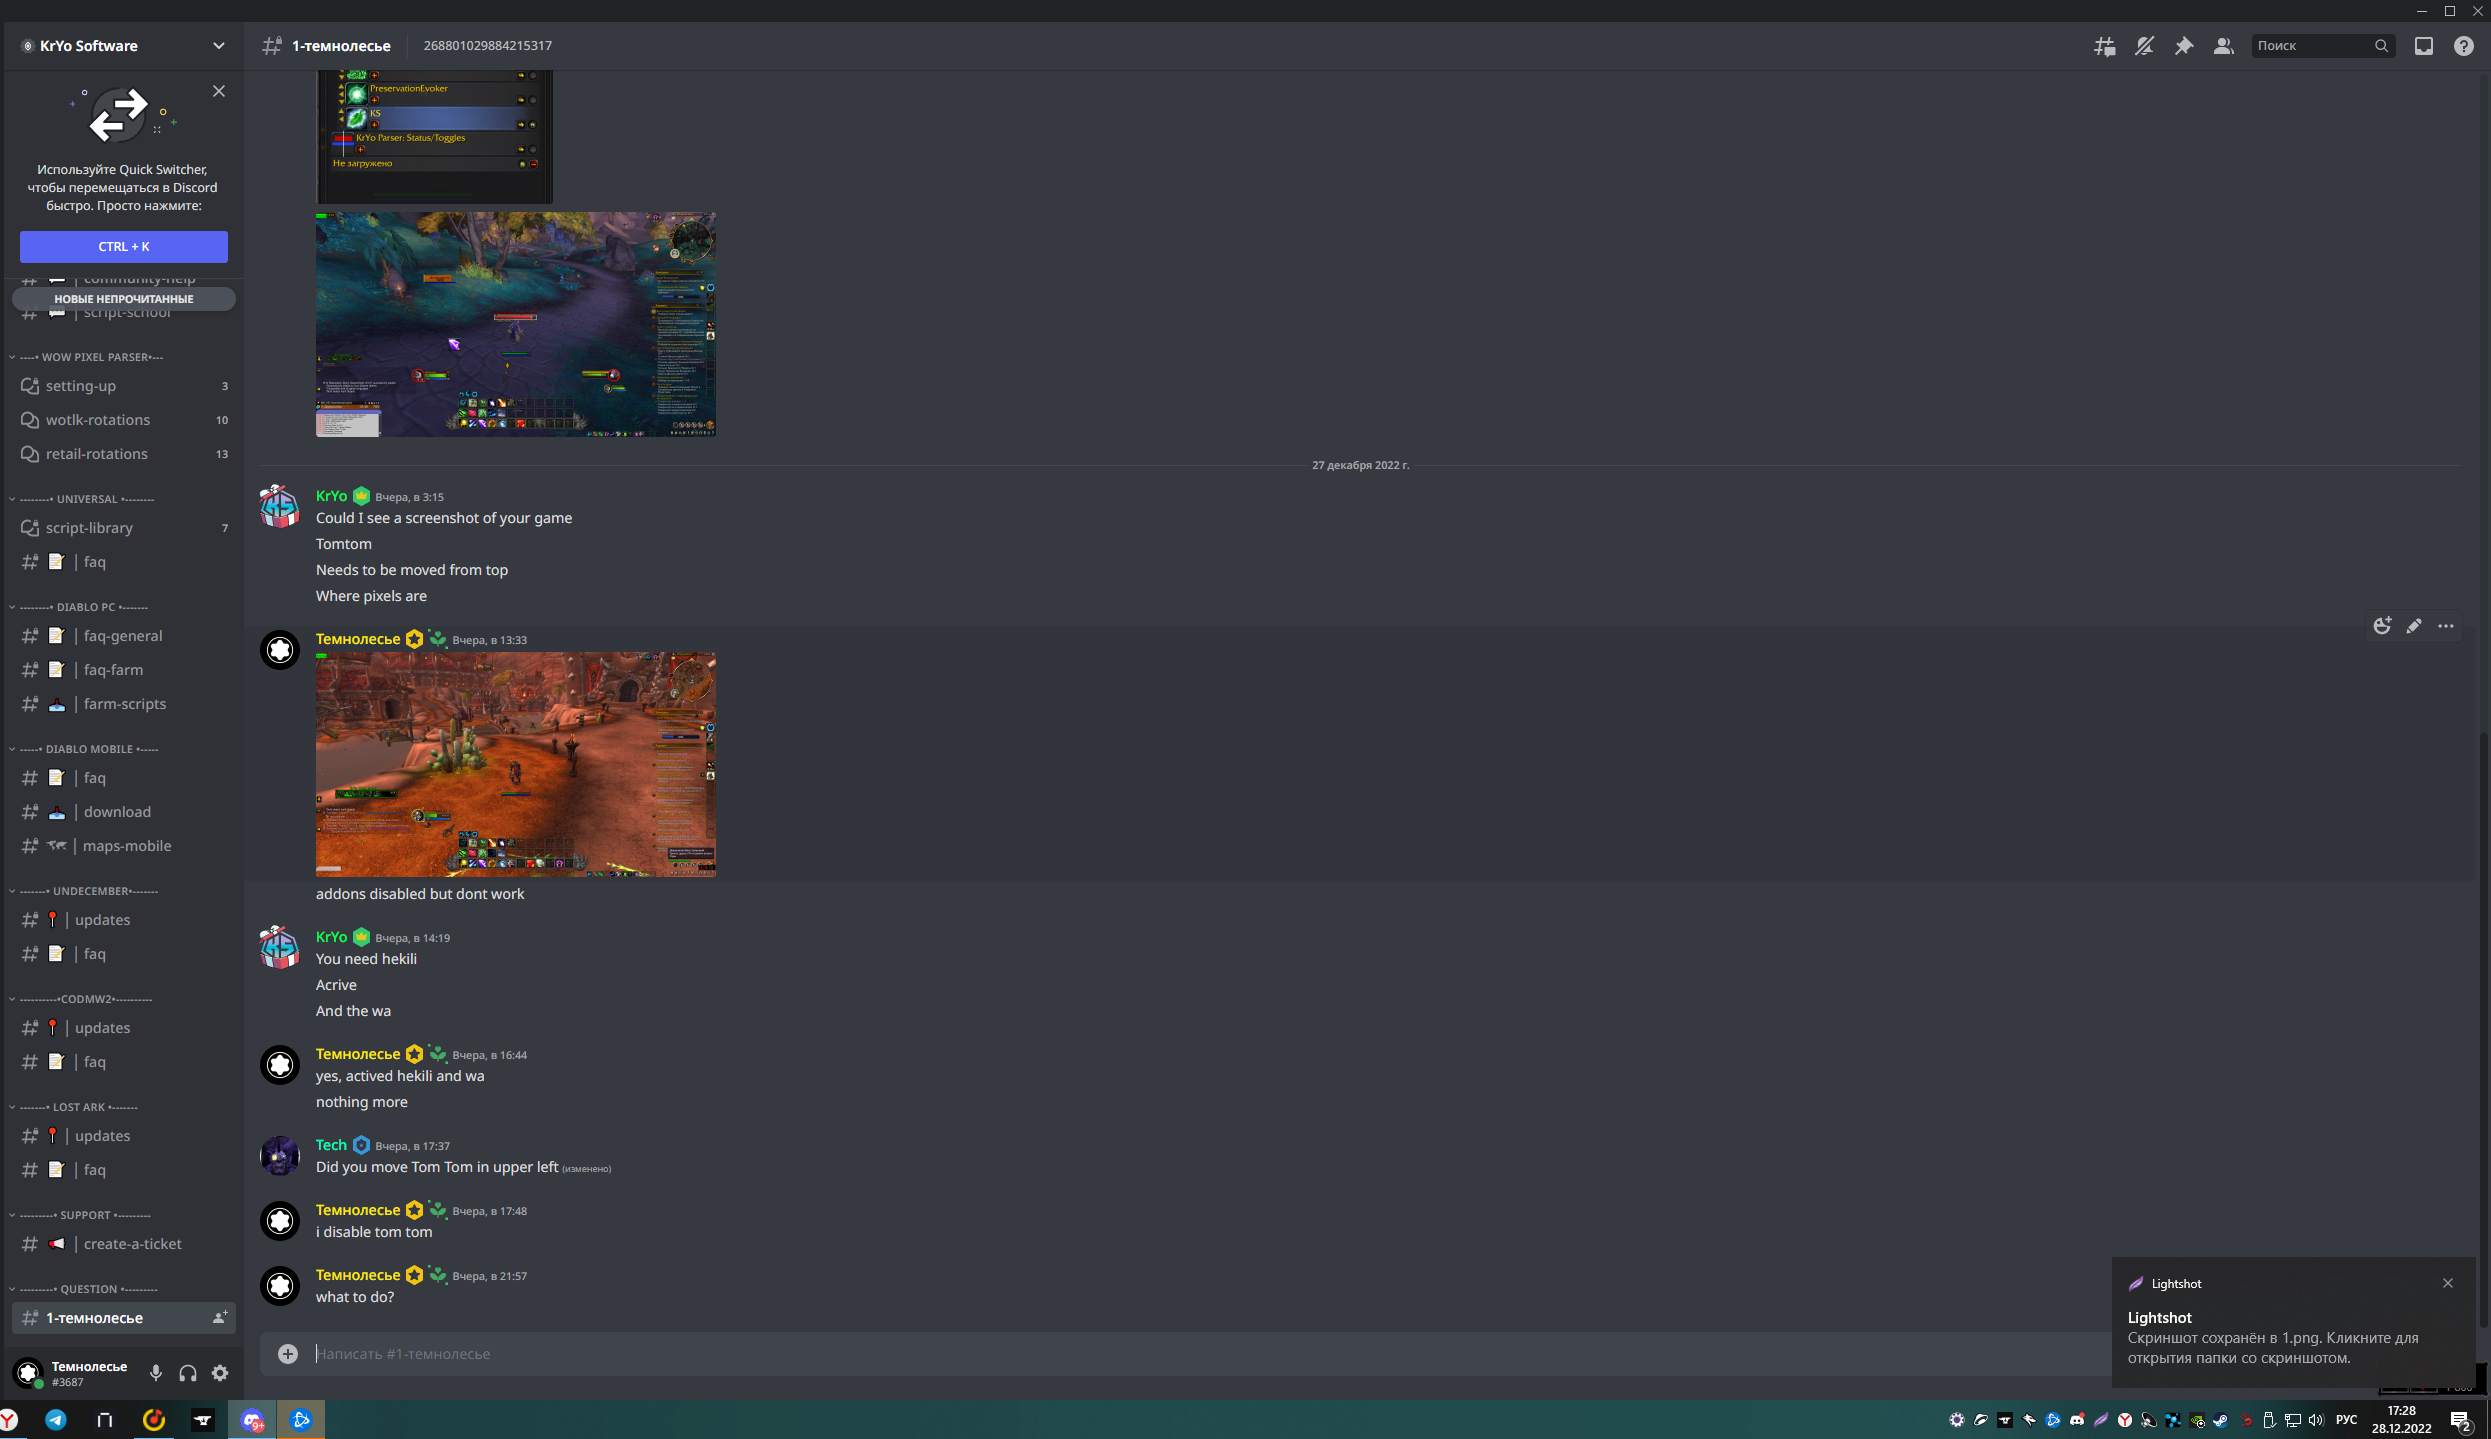Open retail-rotations channel

click(x=124, y=454)
